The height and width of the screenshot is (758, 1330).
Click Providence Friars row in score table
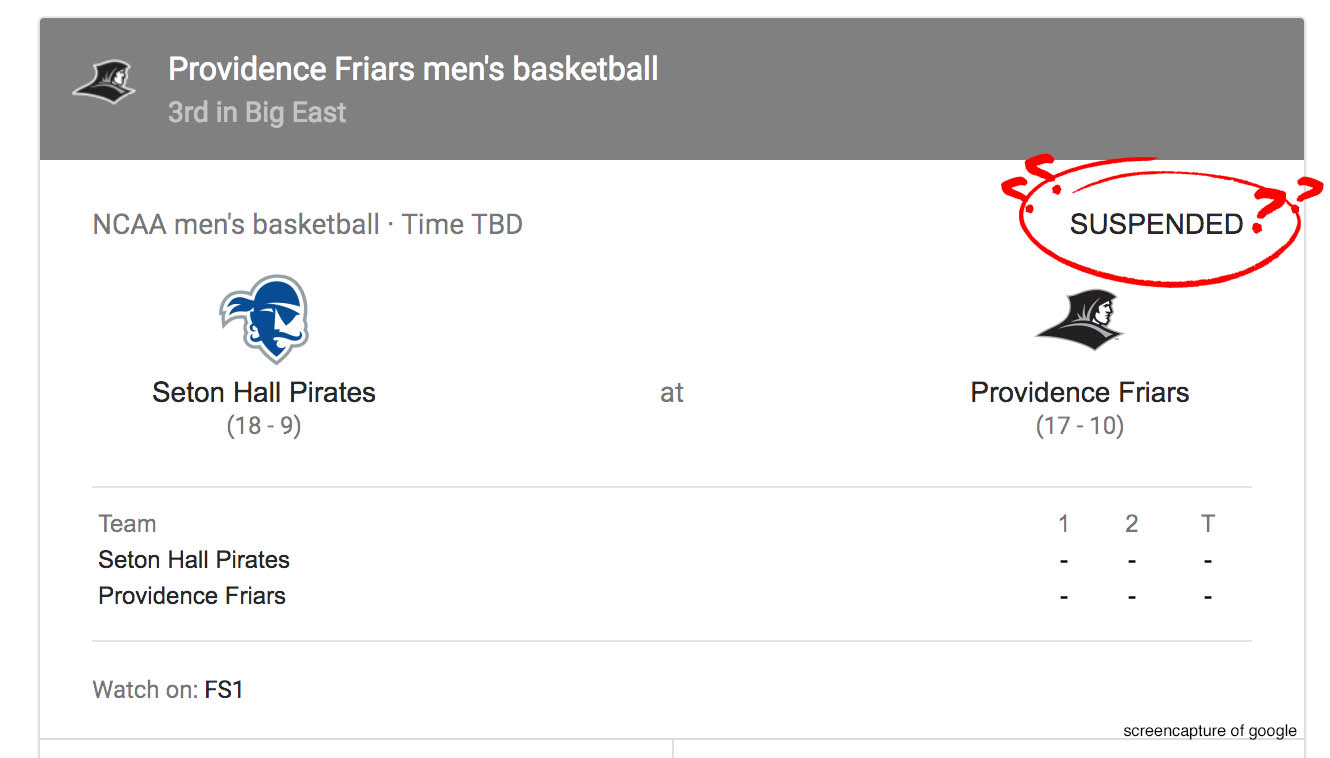tap(192, 596)
